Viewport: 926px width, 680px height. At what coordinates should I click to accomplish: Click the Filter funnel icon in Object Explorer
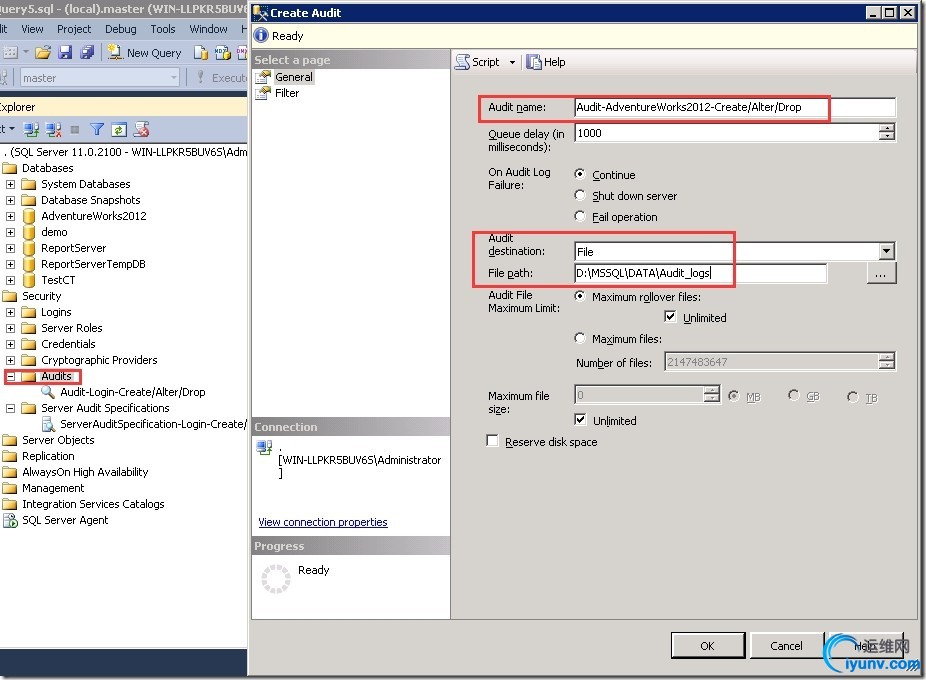pyautogui.click(x=97, y=129)
